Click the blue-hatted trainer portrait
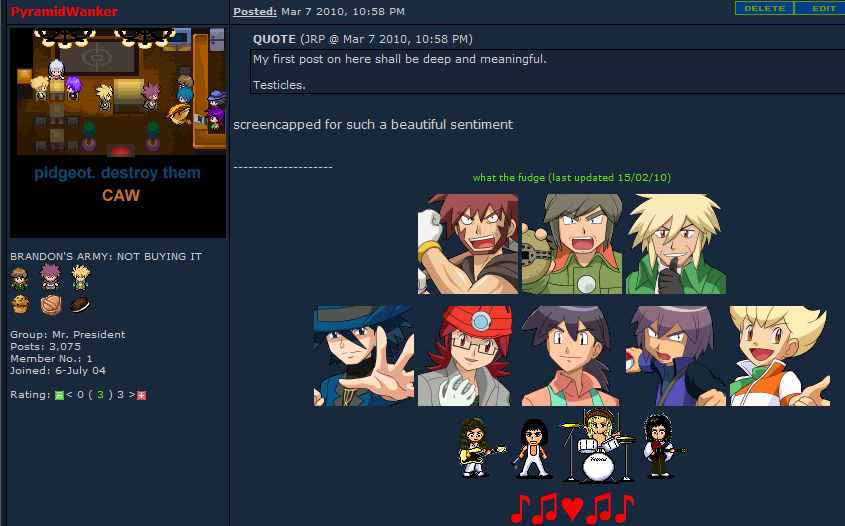 (364, 356)
